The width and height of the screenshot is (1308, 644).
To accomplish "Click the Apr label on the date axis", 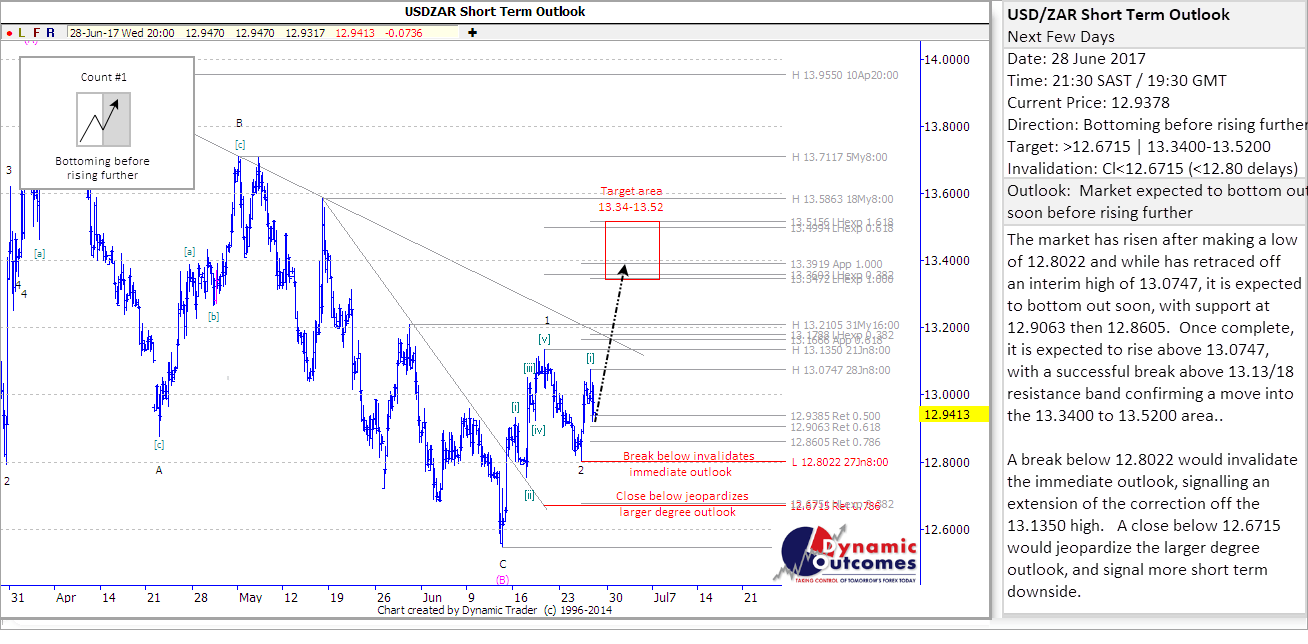I will [x=66, y=597].
